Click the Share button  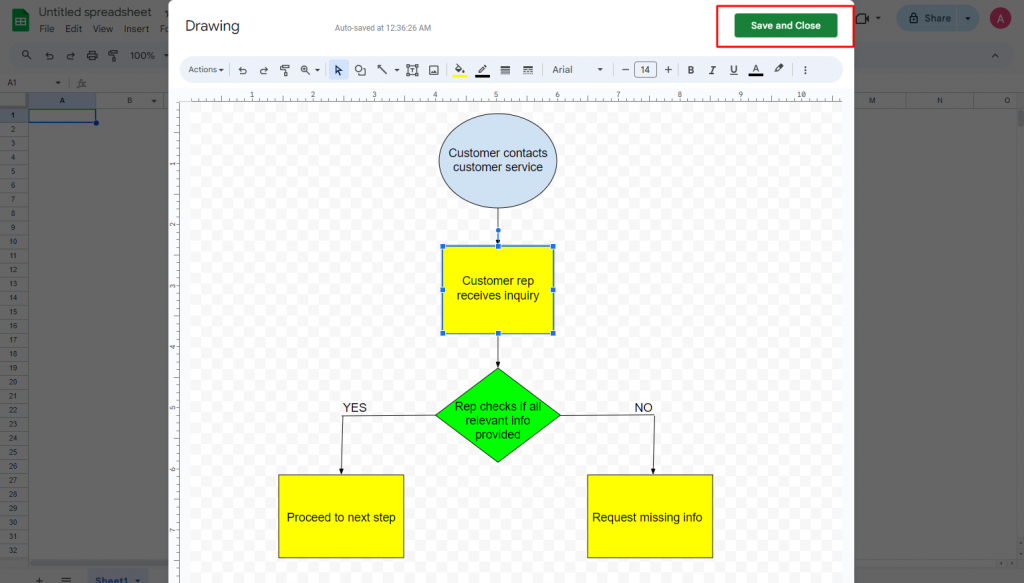pyautogui.click(x=929, y=18)
